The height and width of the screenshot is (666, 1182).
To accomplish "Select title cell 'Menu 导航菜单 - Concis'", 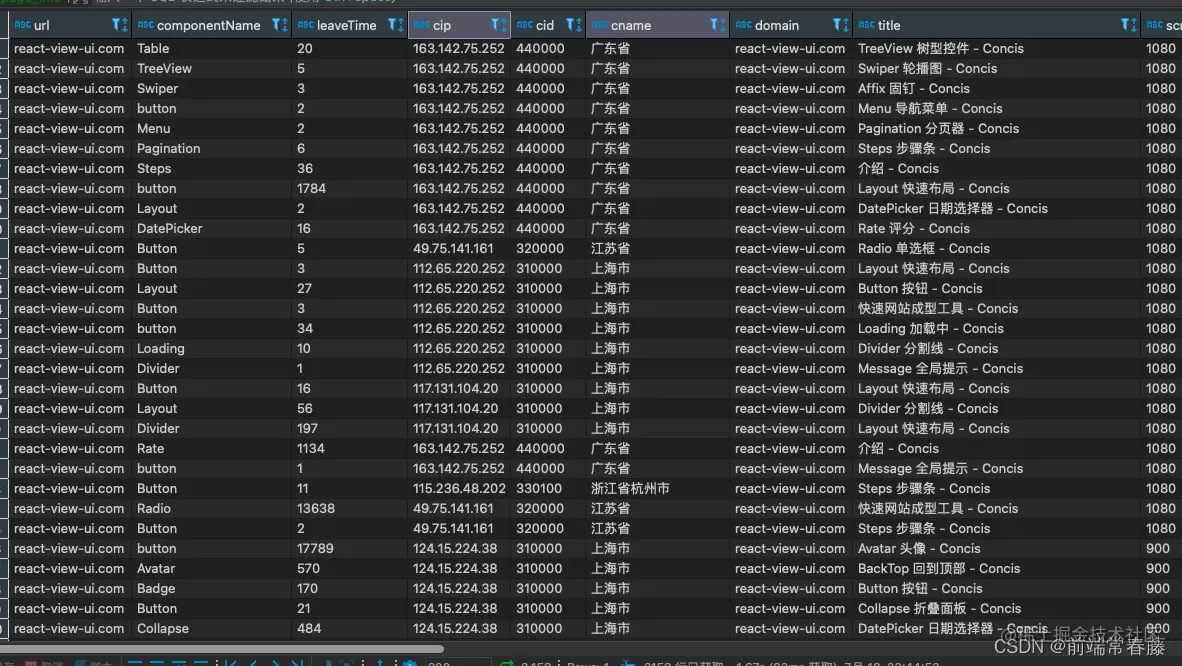I will [996, 109].
